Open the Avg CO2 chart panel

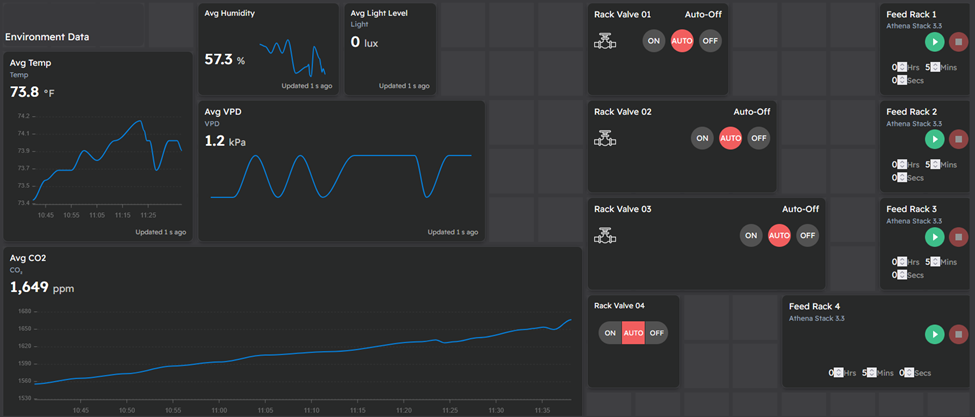(300, 350)
